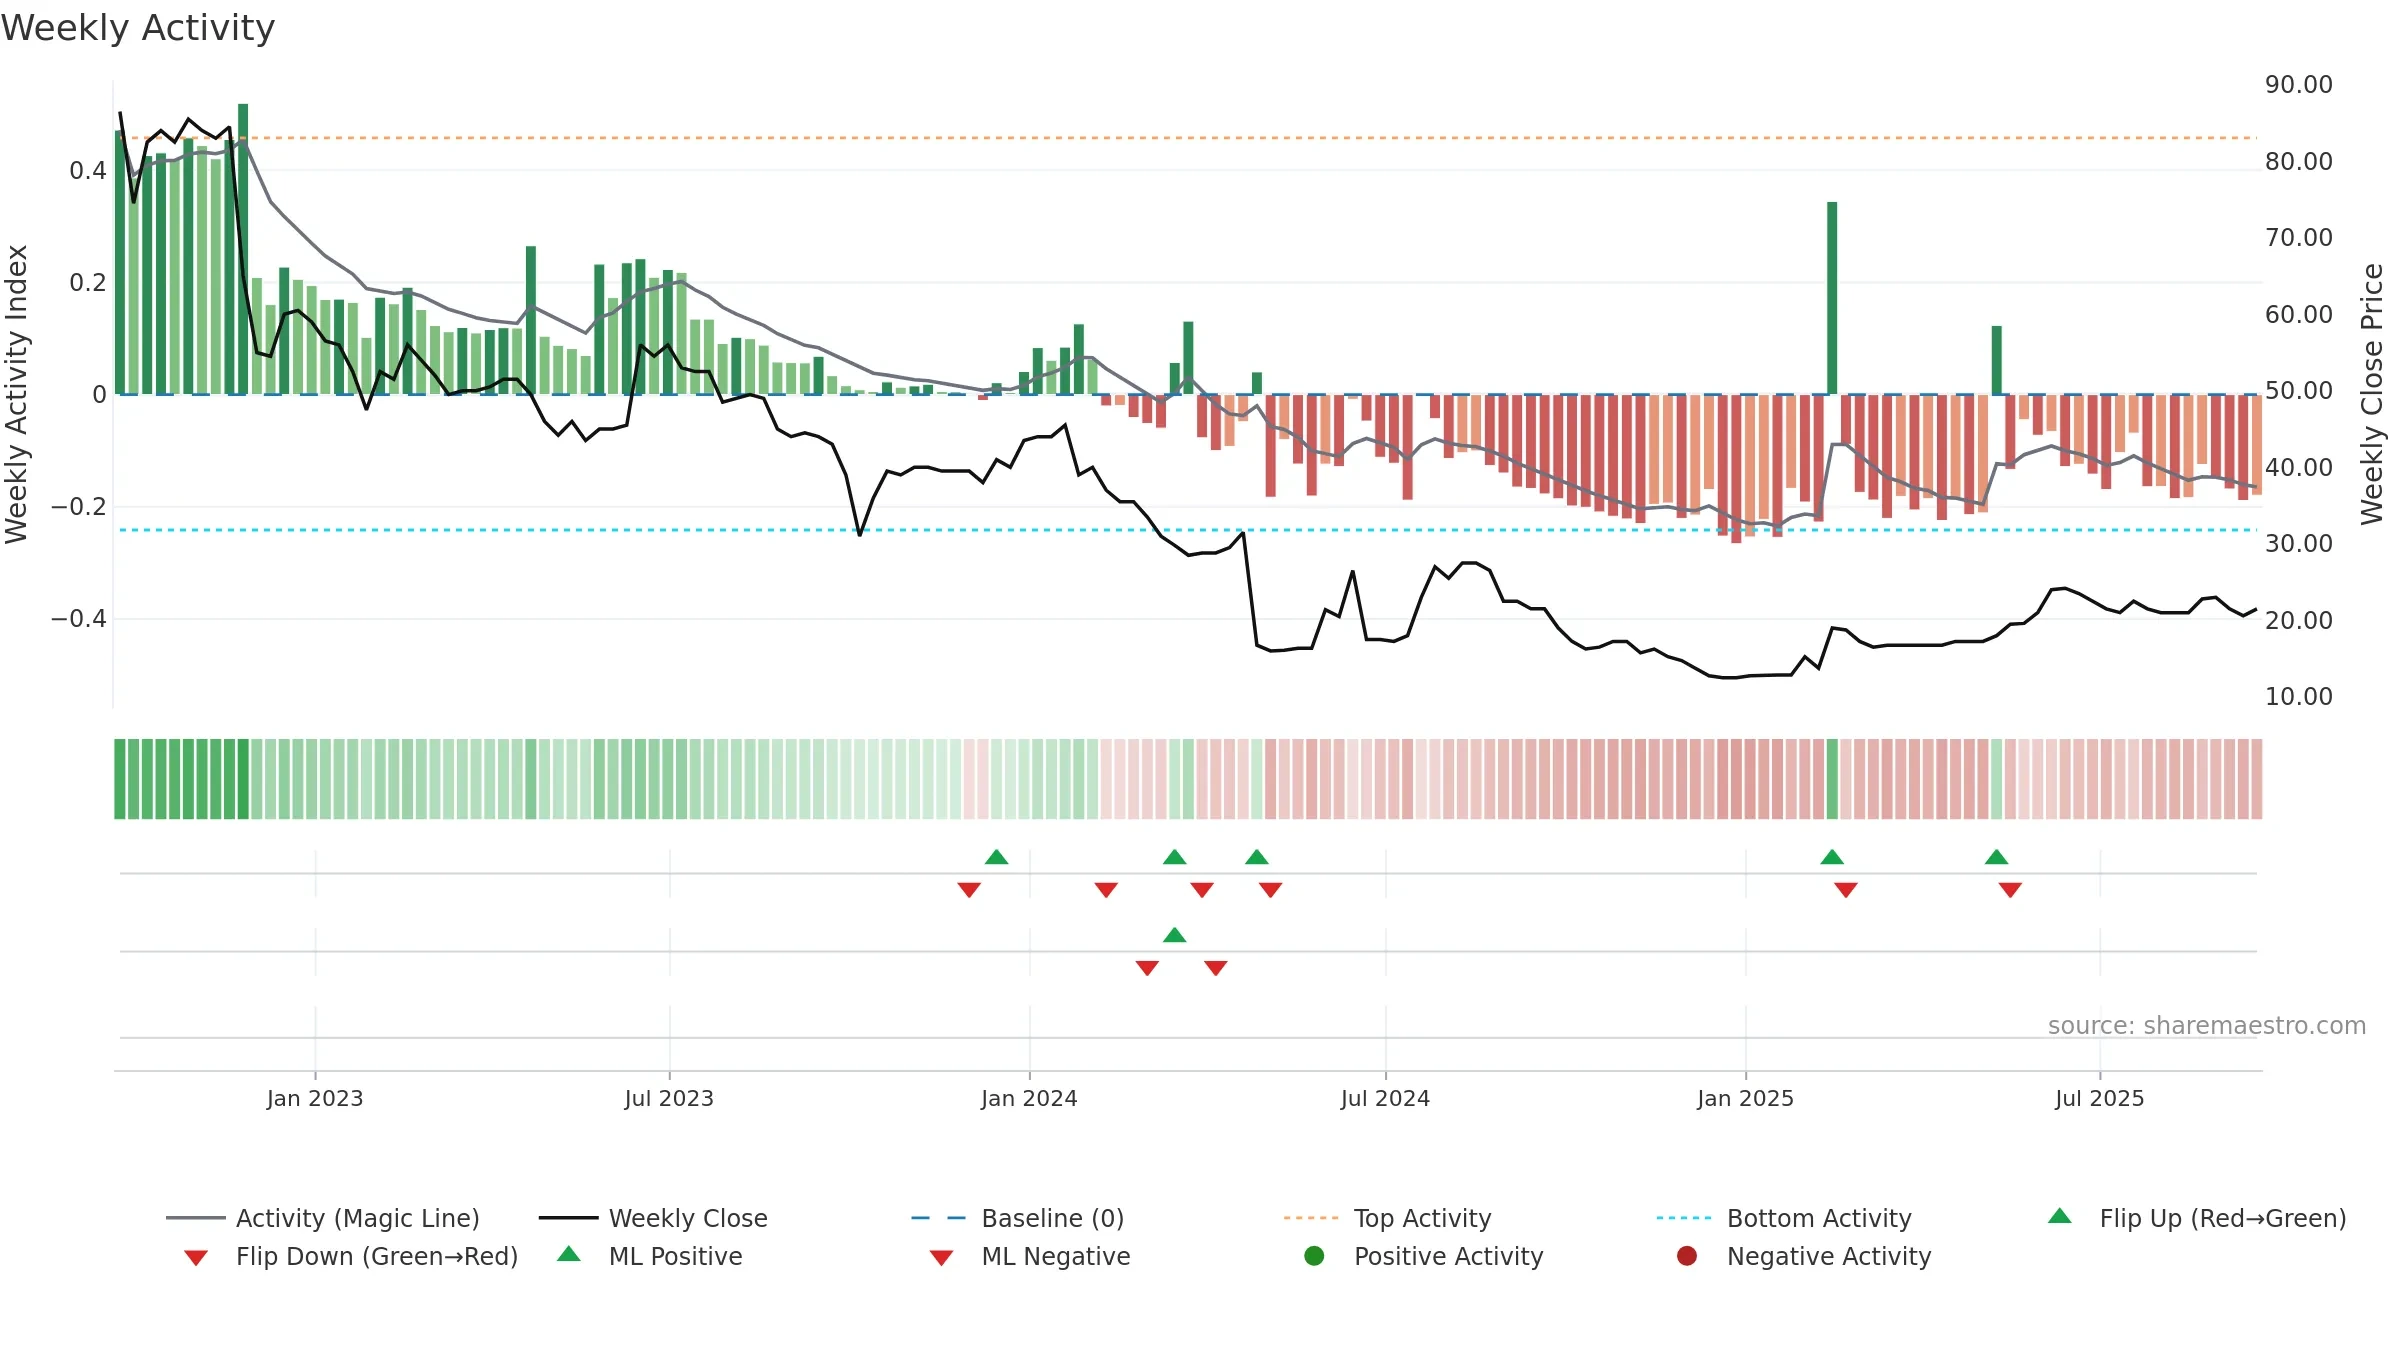This screenshot has height=1350, width=2400.
Task: Click the 80.00 price tick label
Action: pyautogui.click(x=2299, y=161)
